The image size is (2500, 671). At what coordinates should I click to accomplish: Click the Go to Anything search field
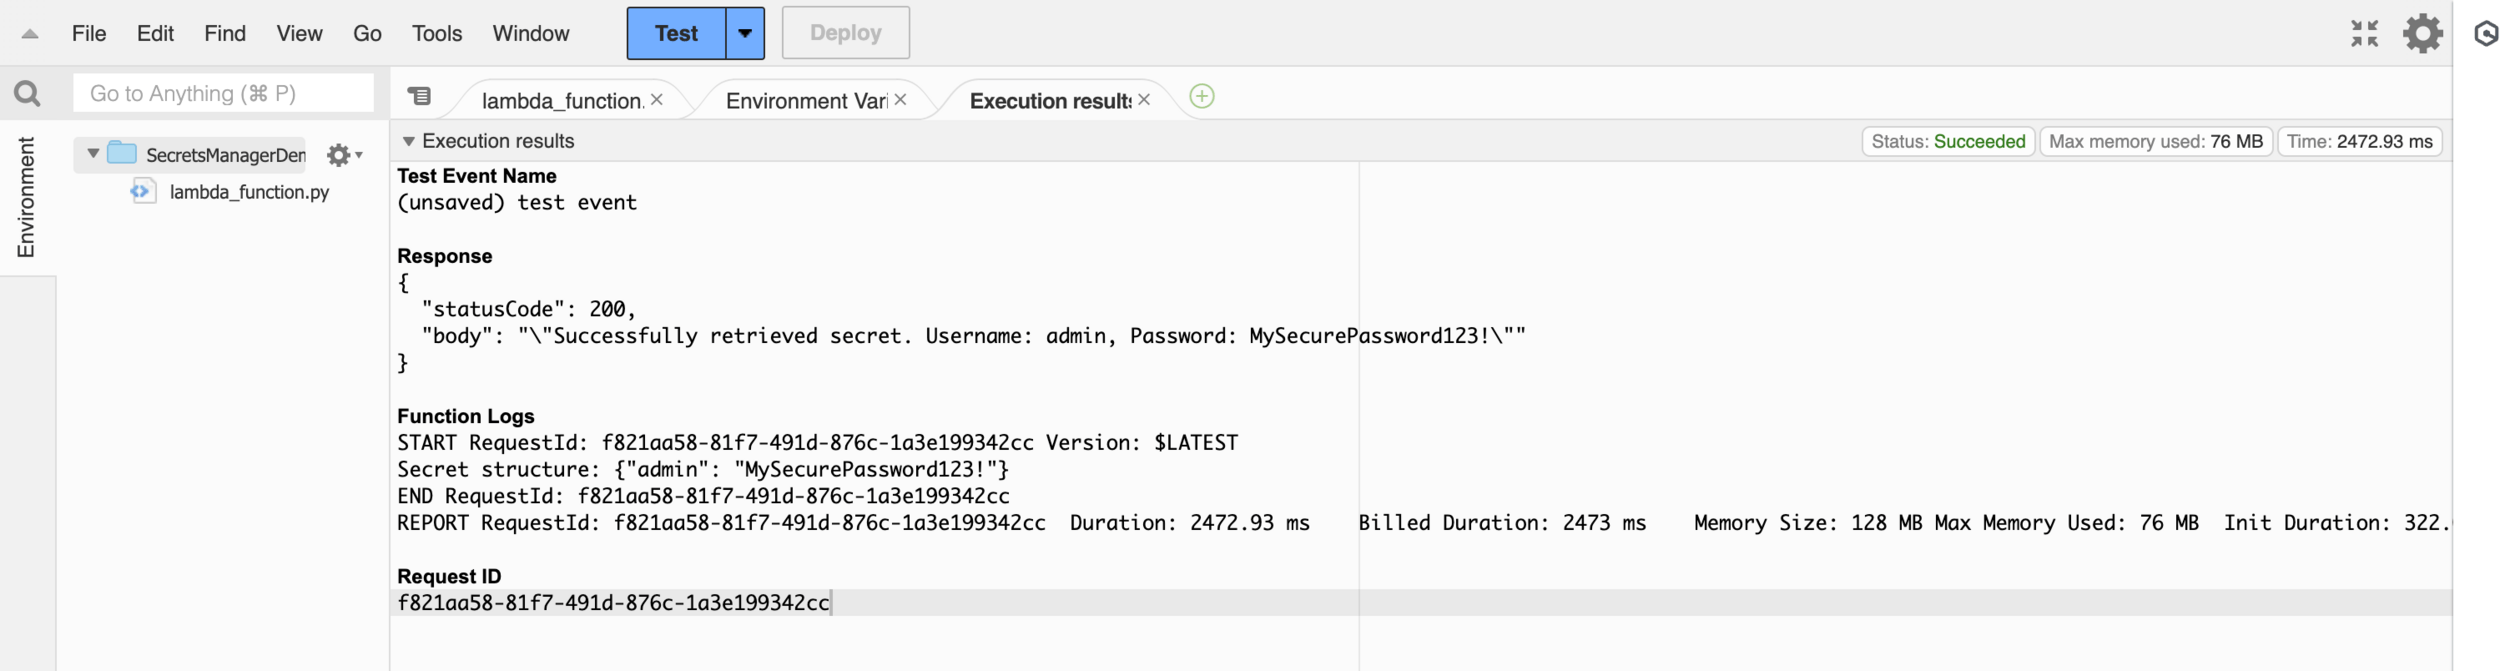pyautogui.click(x=223, y=94)
